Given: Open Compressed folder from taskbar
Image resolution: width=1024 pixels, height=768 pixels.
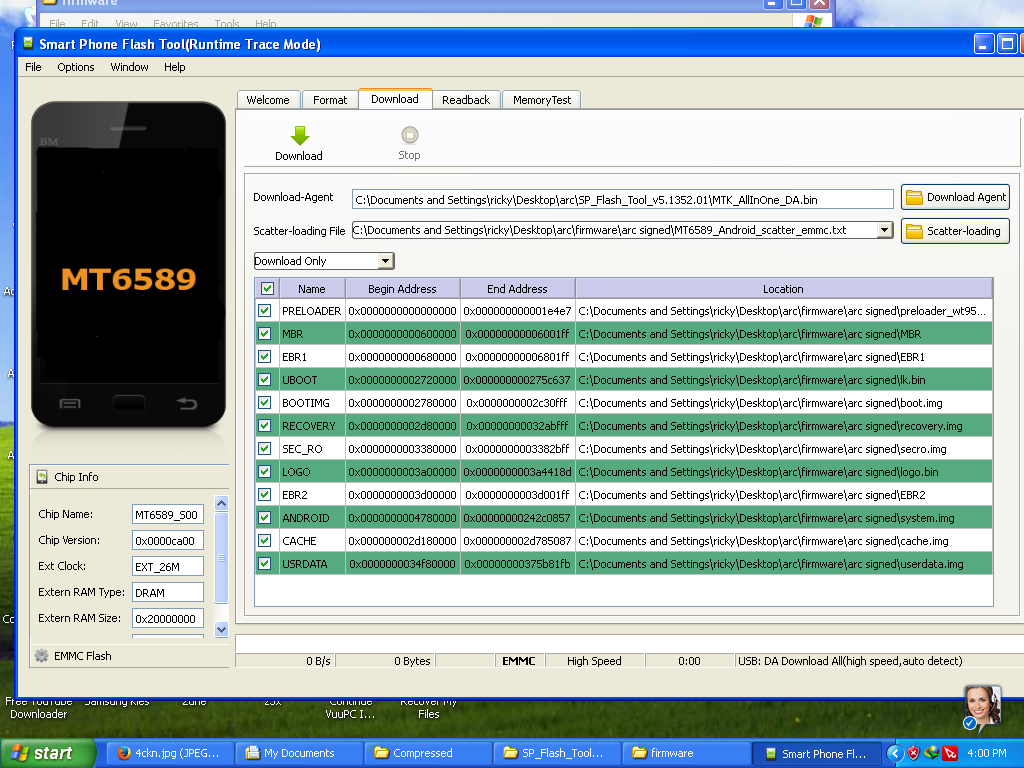Looking at the screenshot, I should coord(427,753).
